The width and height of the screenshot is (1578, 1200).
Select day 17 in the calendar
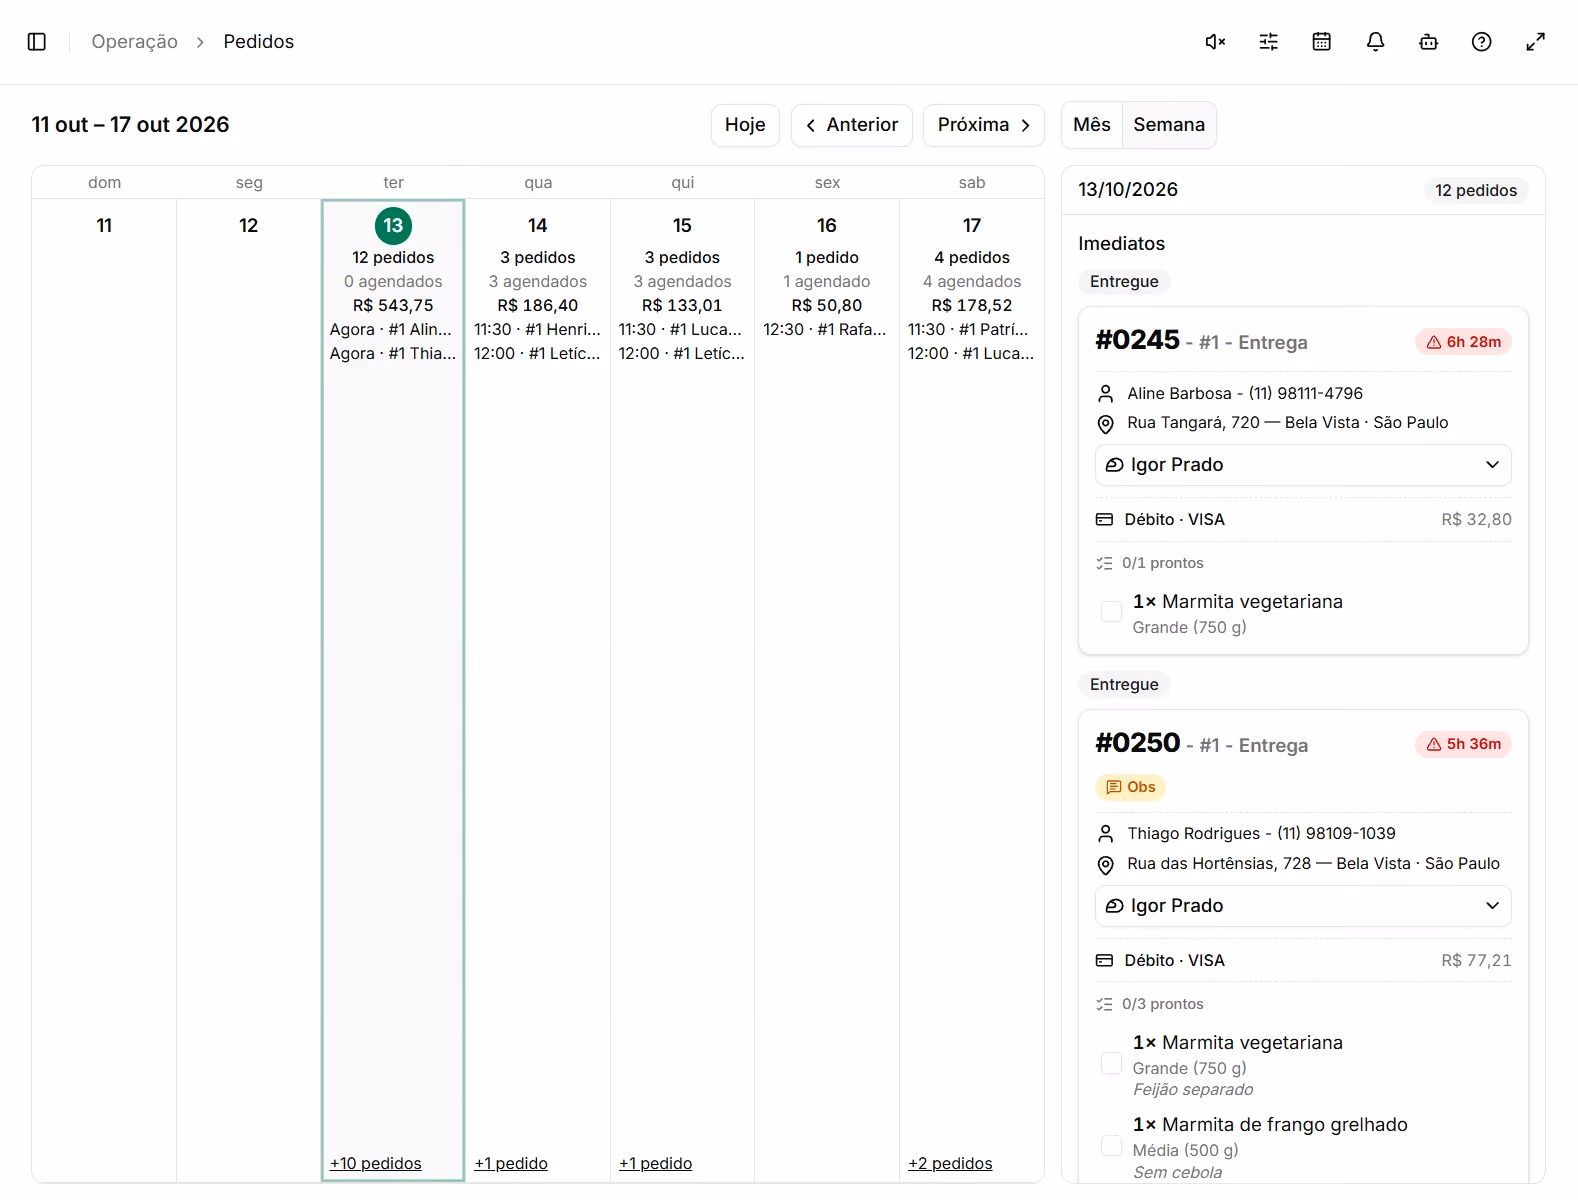click(x=972, y=226)
